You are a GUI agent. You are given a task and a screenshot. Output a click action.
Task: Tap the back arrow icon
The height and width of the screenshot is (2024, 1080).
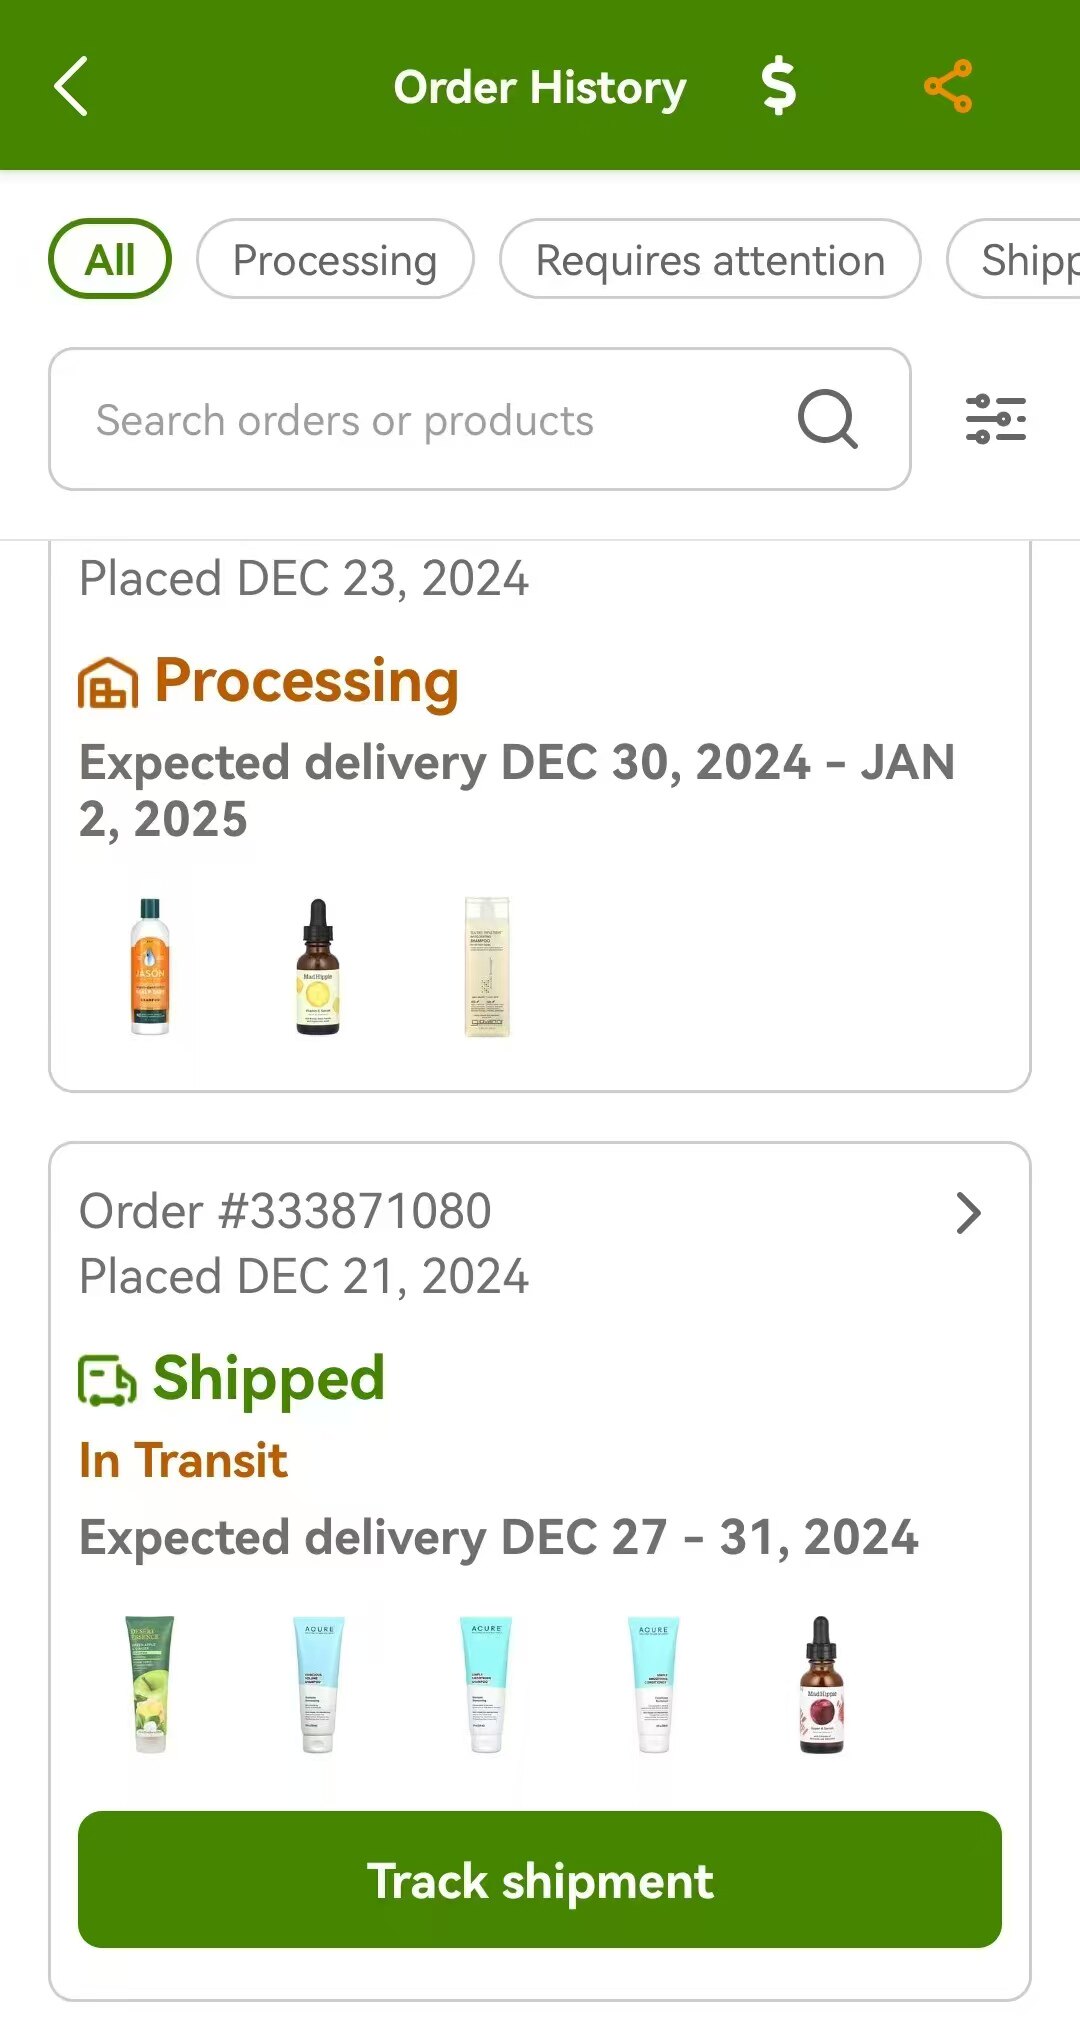(x=71, y=87)
